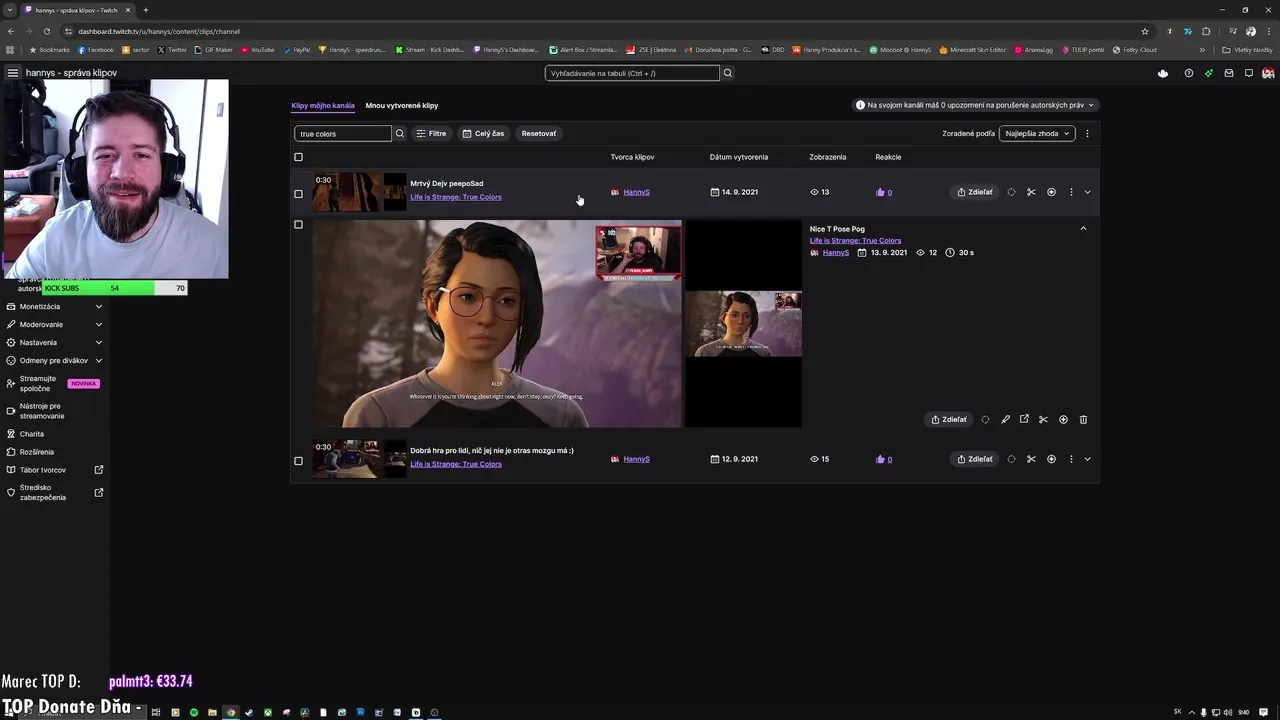This screenshot has width=1280, height=720.
Task: Expand Odmeny pre divákov section
Action: pos(55,361)
